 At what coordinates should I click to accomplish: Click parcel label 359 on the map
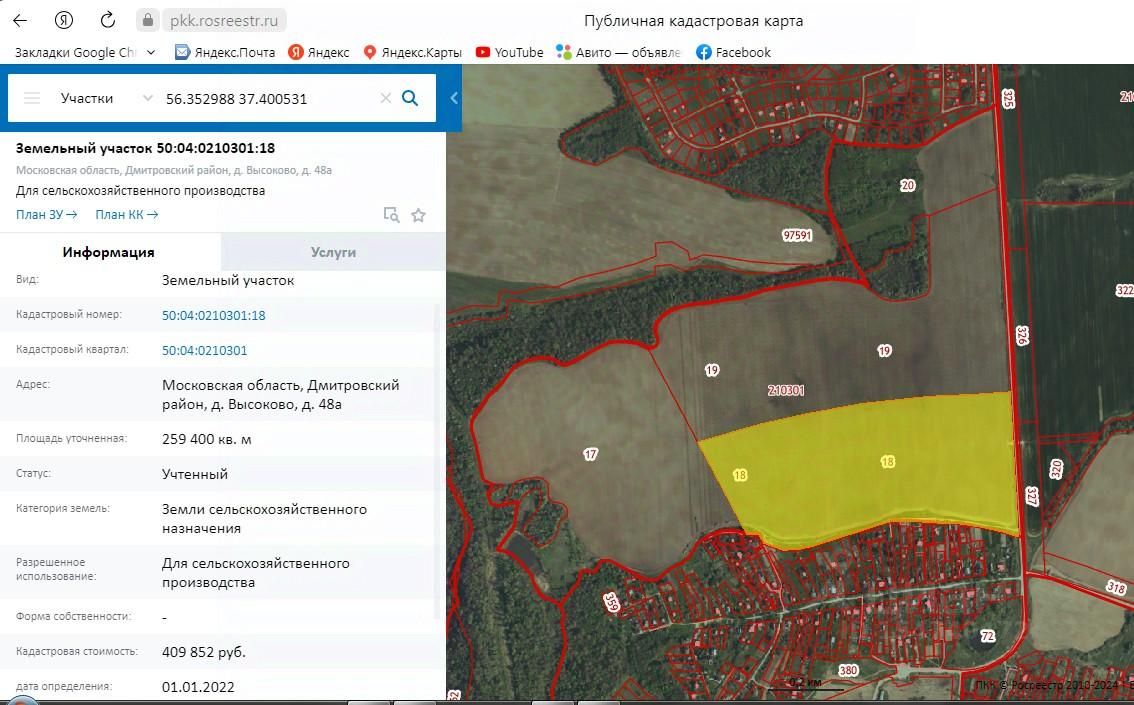[x=612, y=602]
